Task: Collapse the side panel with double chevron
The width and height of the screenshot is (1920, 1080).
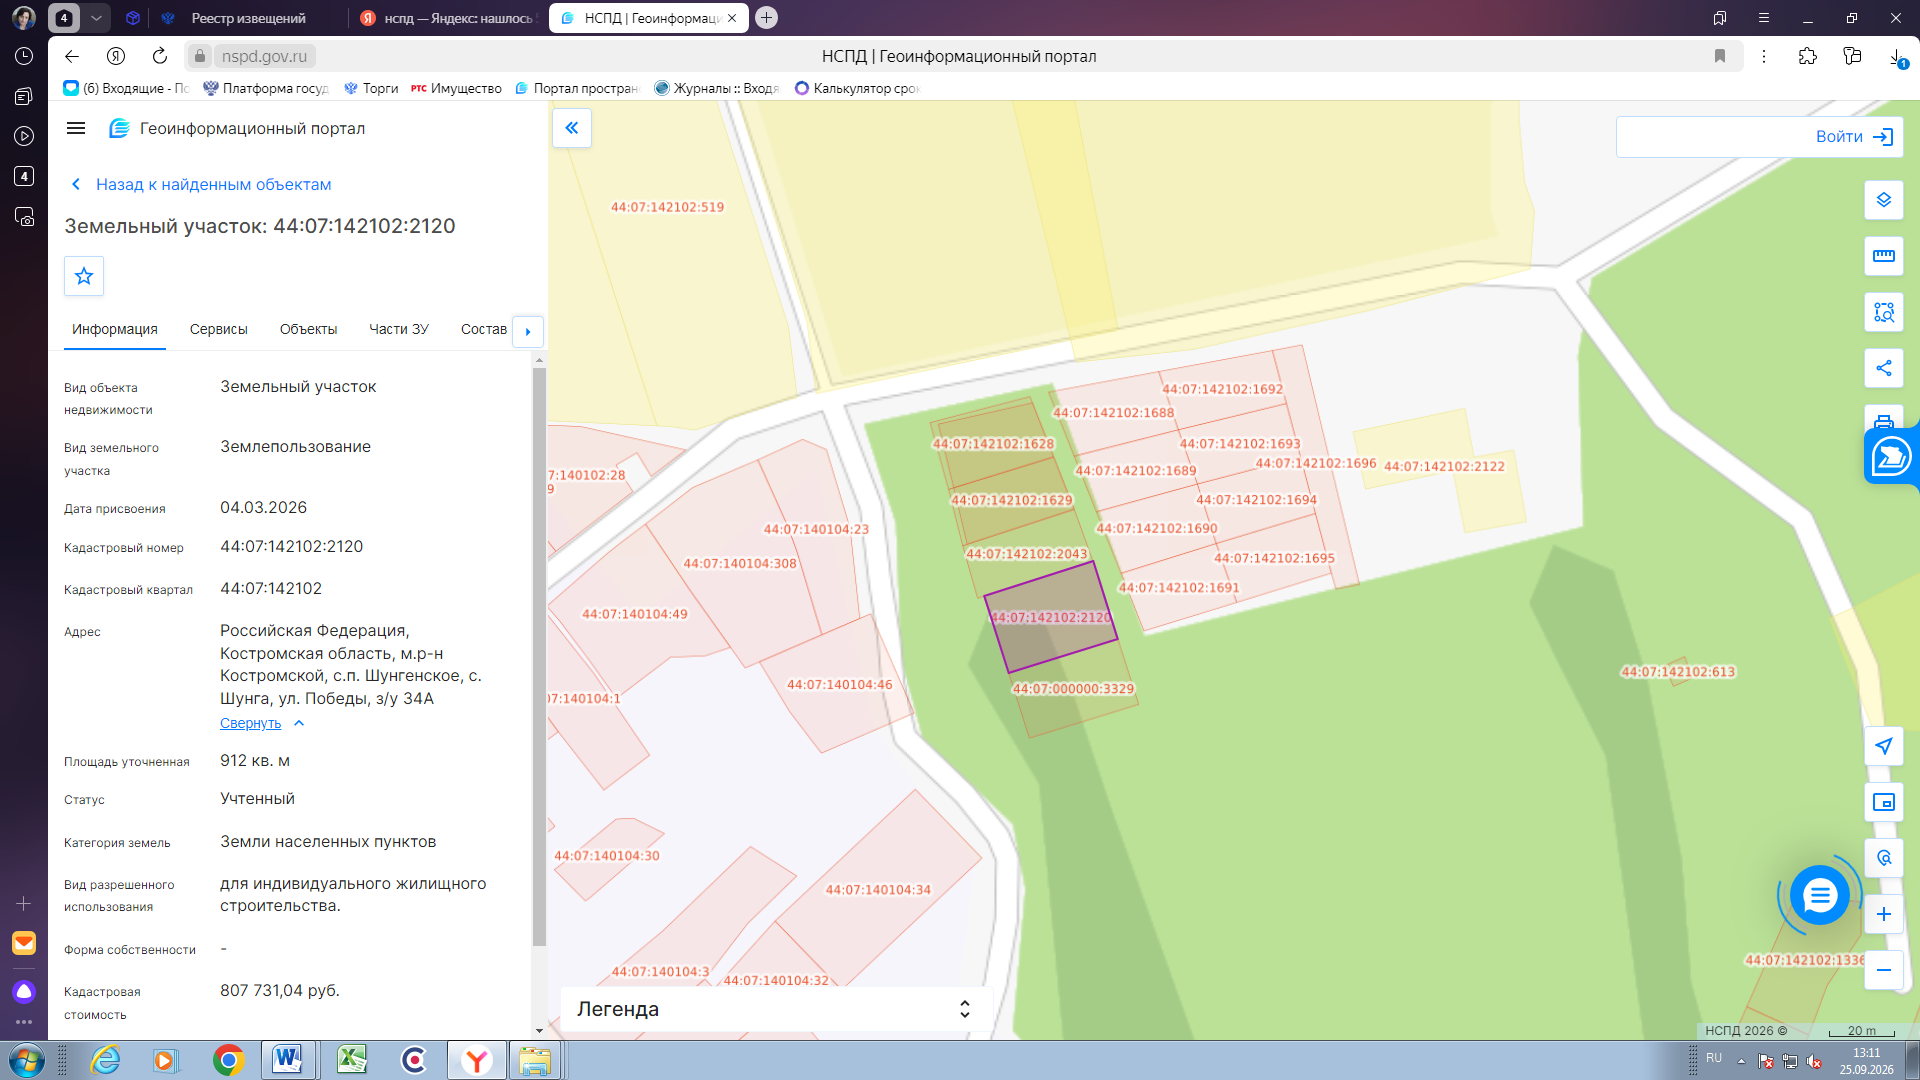Action: [572, 128]
